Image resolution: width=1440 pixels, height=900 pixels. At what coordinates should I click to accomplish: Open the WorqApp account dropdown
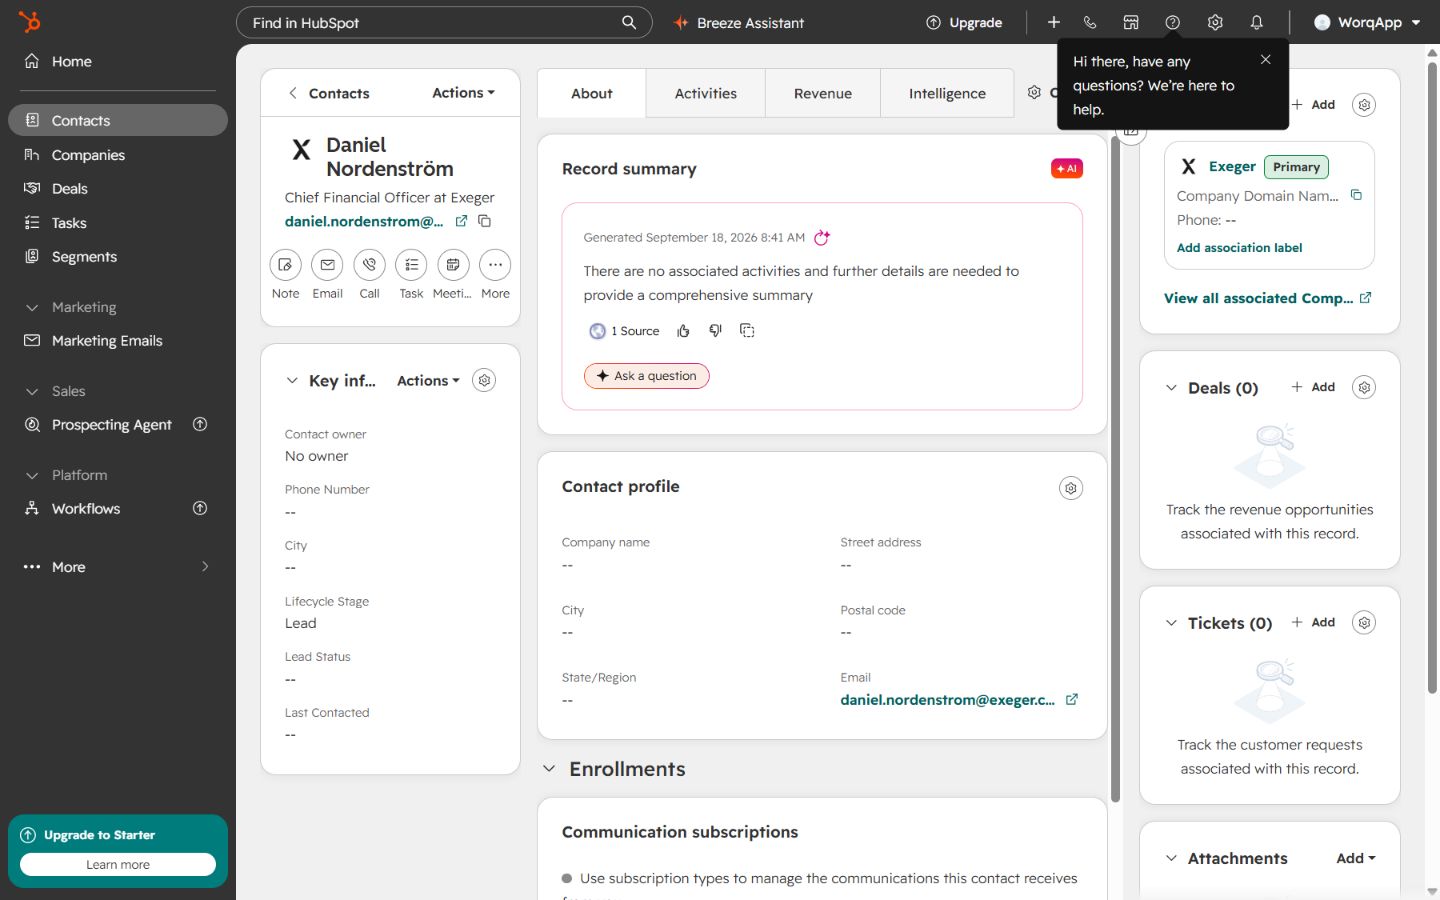(1367, 22)
